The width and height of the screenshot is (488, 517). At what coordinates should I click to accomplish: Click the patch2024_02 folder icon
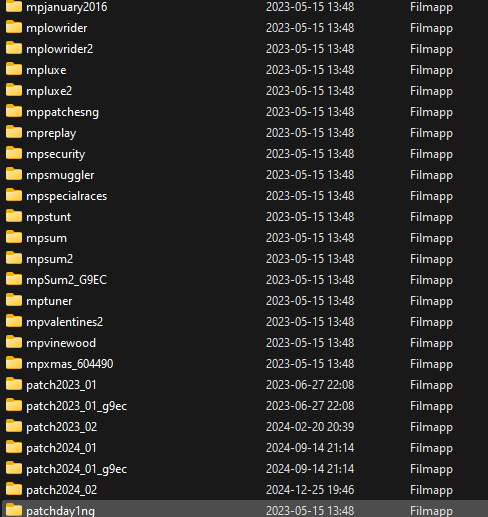click(14, 489)
